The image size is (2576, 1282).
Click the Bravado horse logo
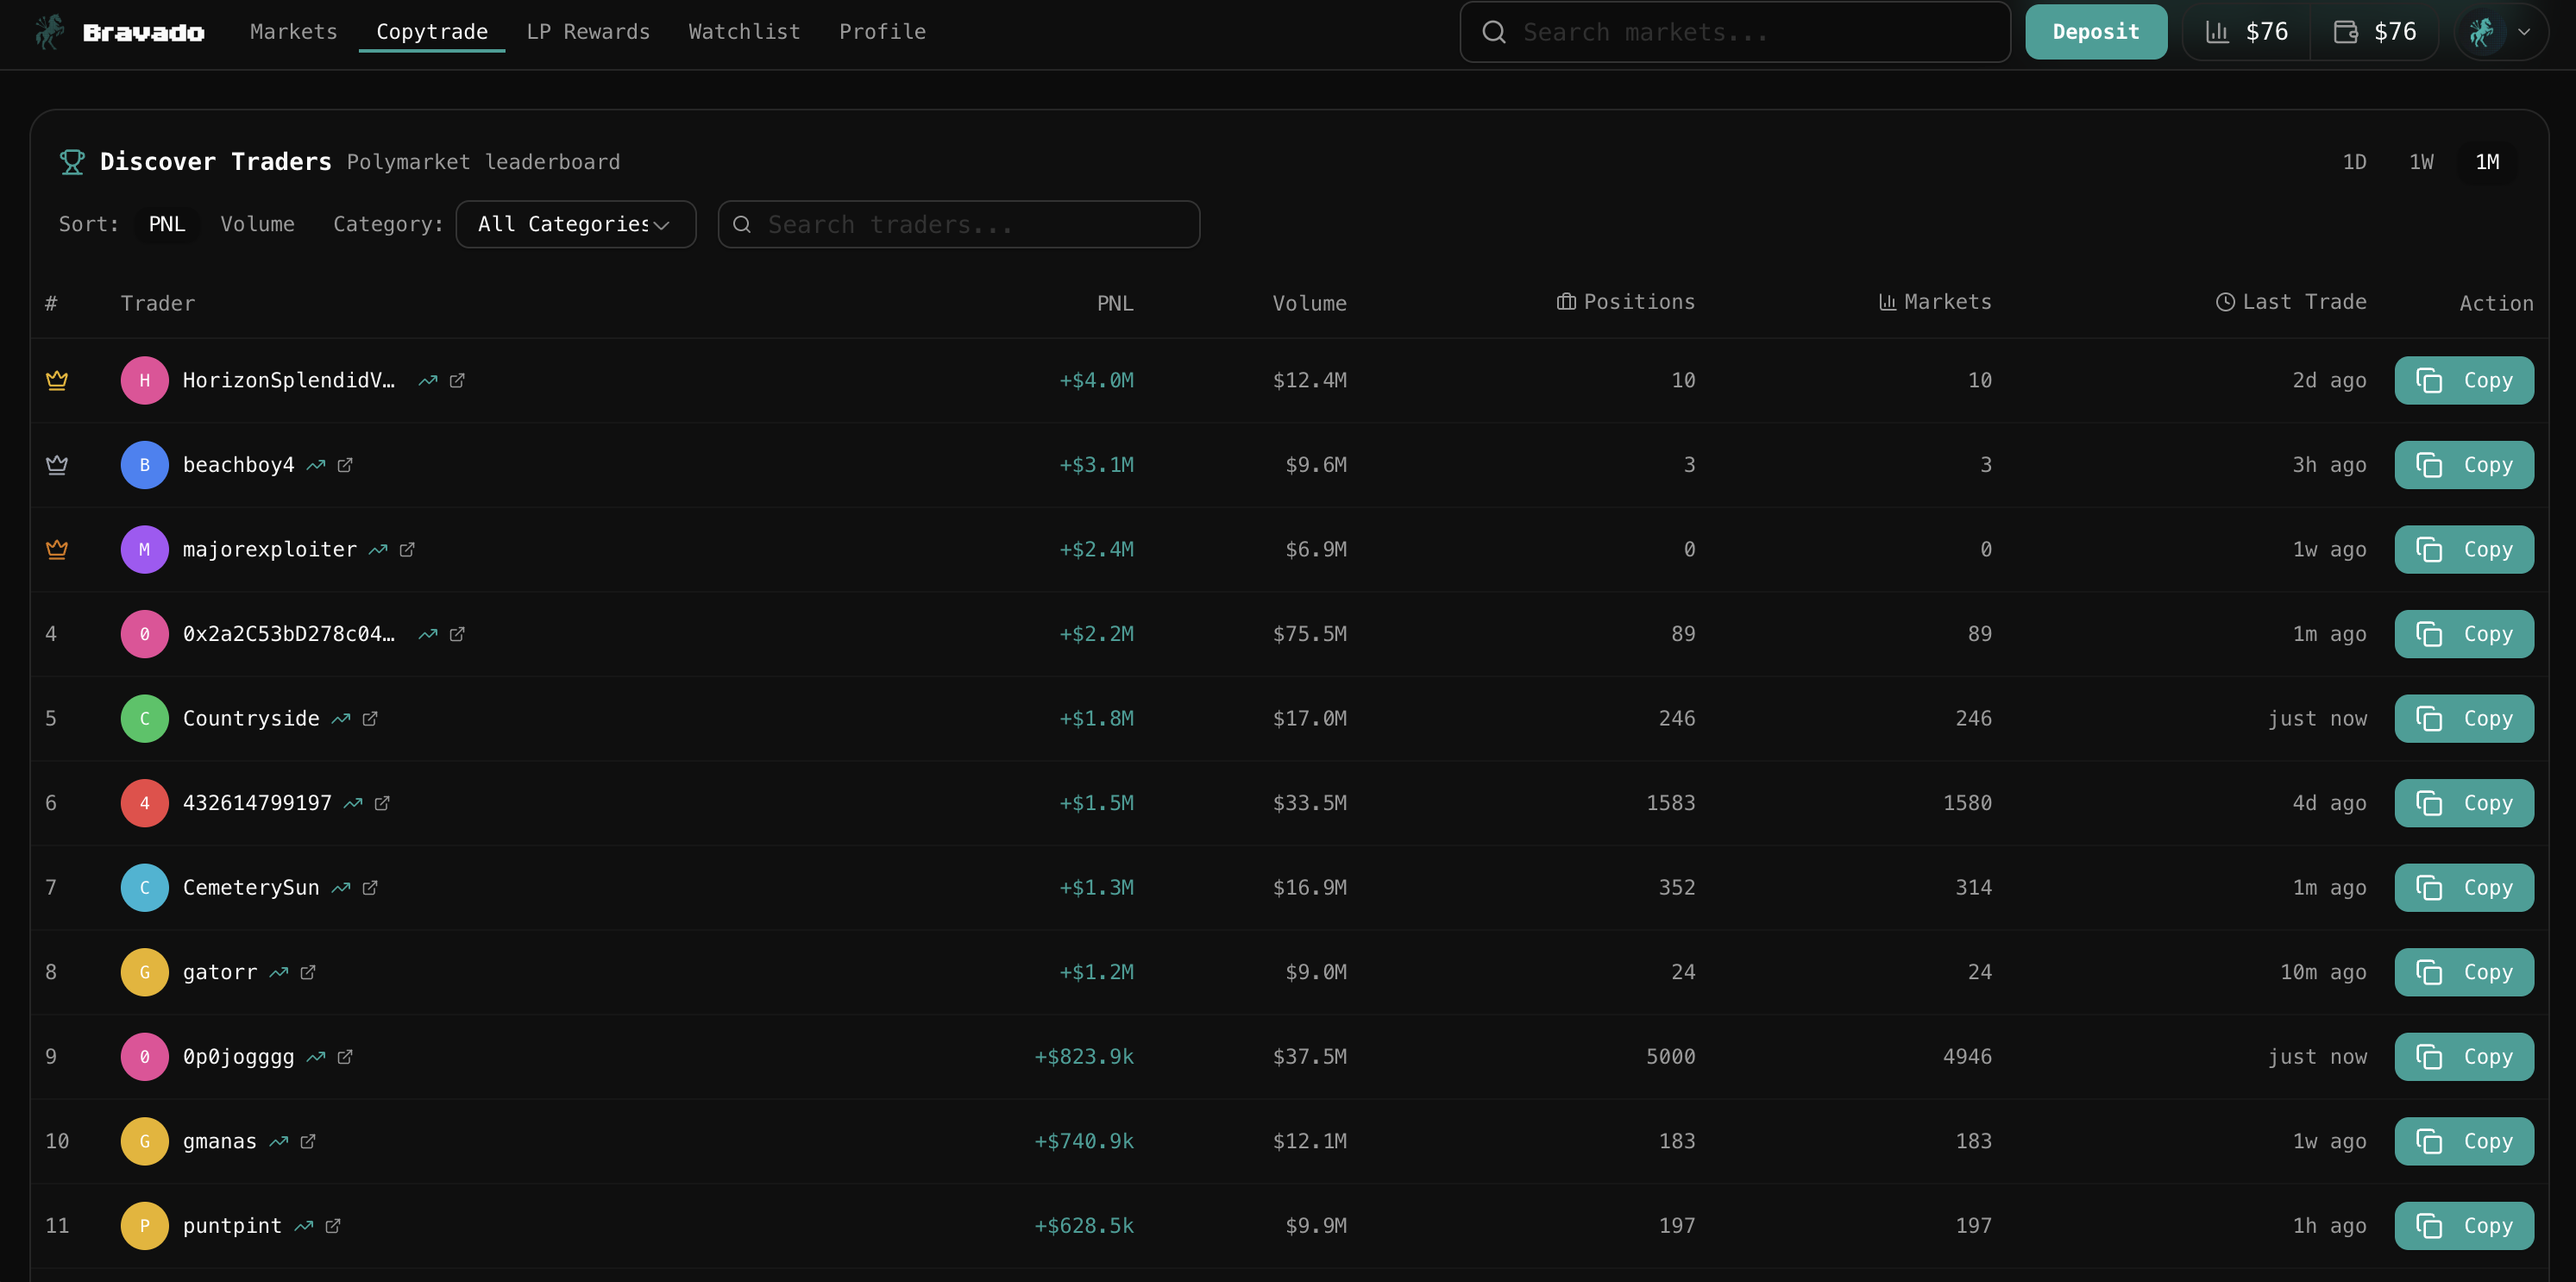click(x=49, y=32)
